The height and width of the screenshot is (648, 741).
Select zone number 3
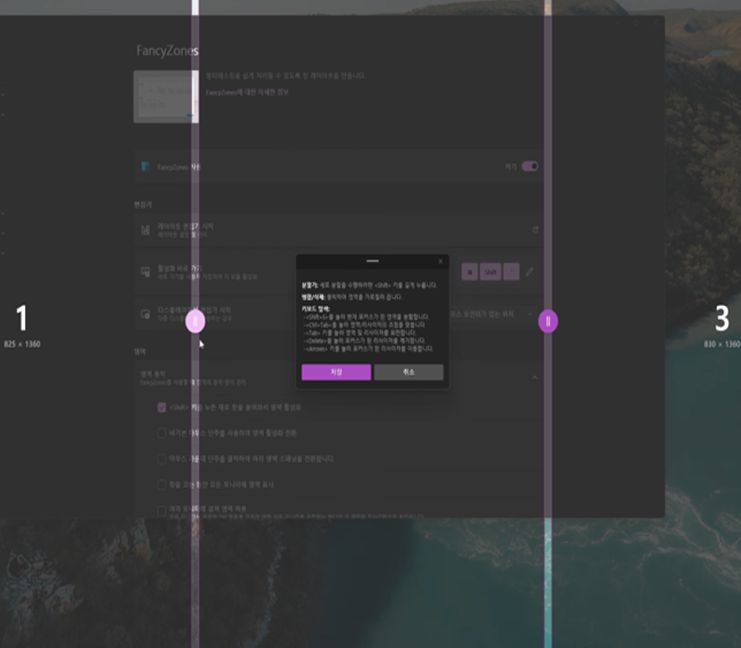click(x=722, y=318)
